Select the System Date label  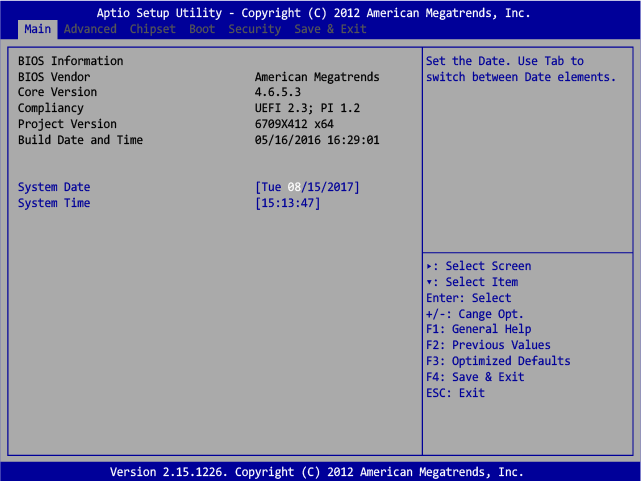(54, 187)
